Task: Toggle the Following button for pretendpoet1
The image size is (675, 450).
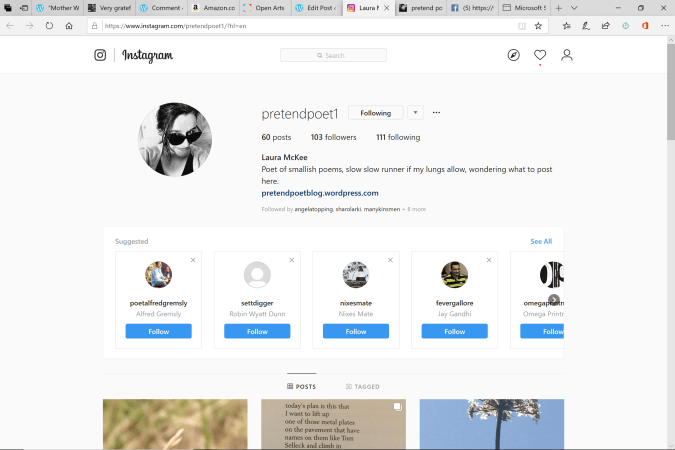Action: pyautogui.click(x=375, y=113)
